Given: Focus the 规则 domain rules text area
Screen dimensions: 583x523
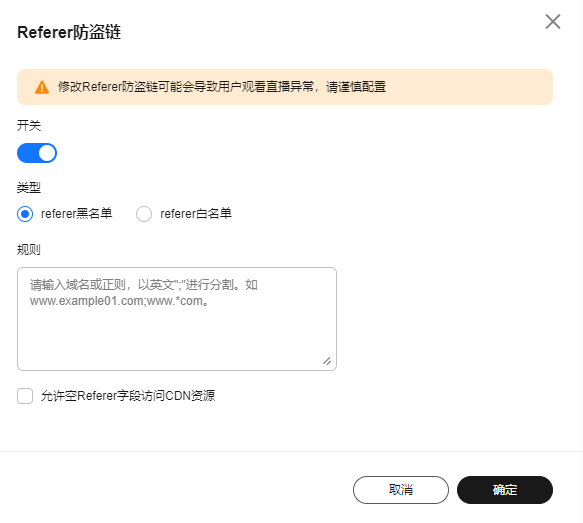Looking at the screenshot, I should click(177, 319).
